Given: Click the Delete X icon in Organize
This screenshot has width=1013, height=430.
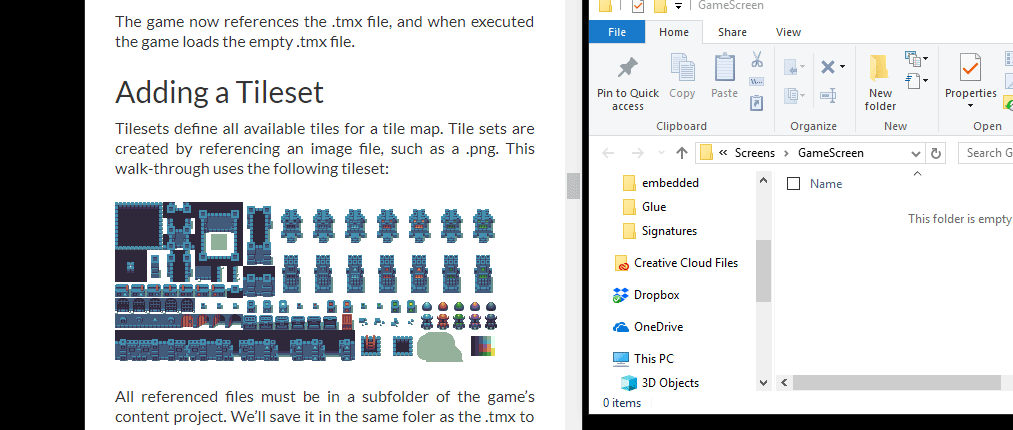Looking at the screenshot, I should 827,67.
